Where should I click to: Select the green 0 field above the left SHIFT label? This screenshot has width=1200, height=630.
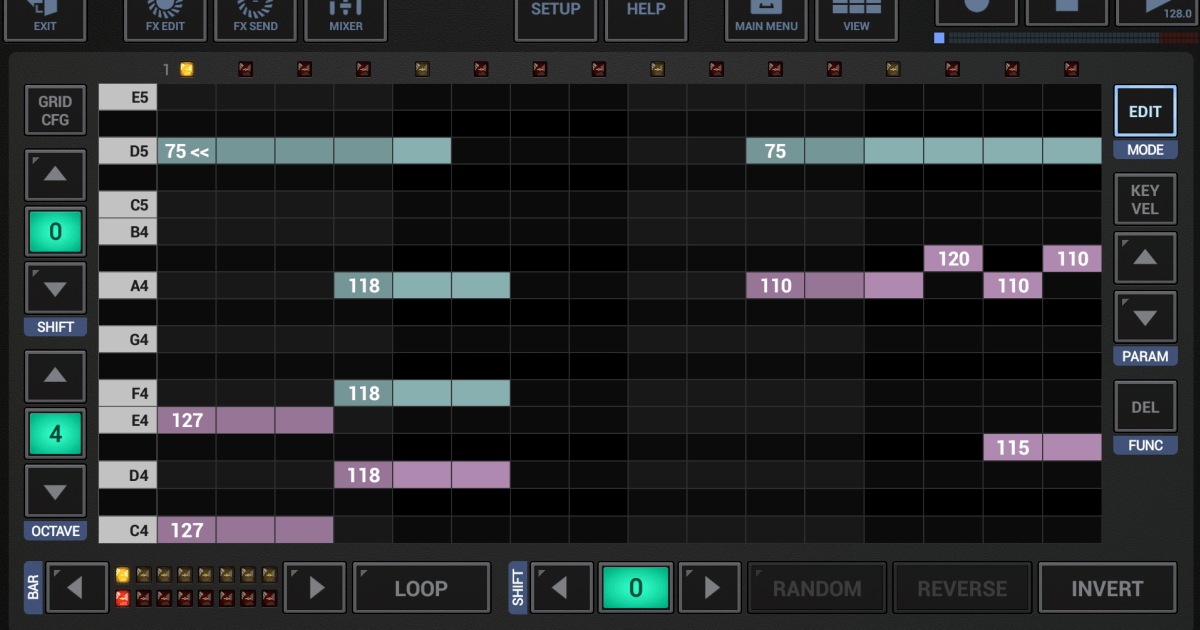pos(55,232)
